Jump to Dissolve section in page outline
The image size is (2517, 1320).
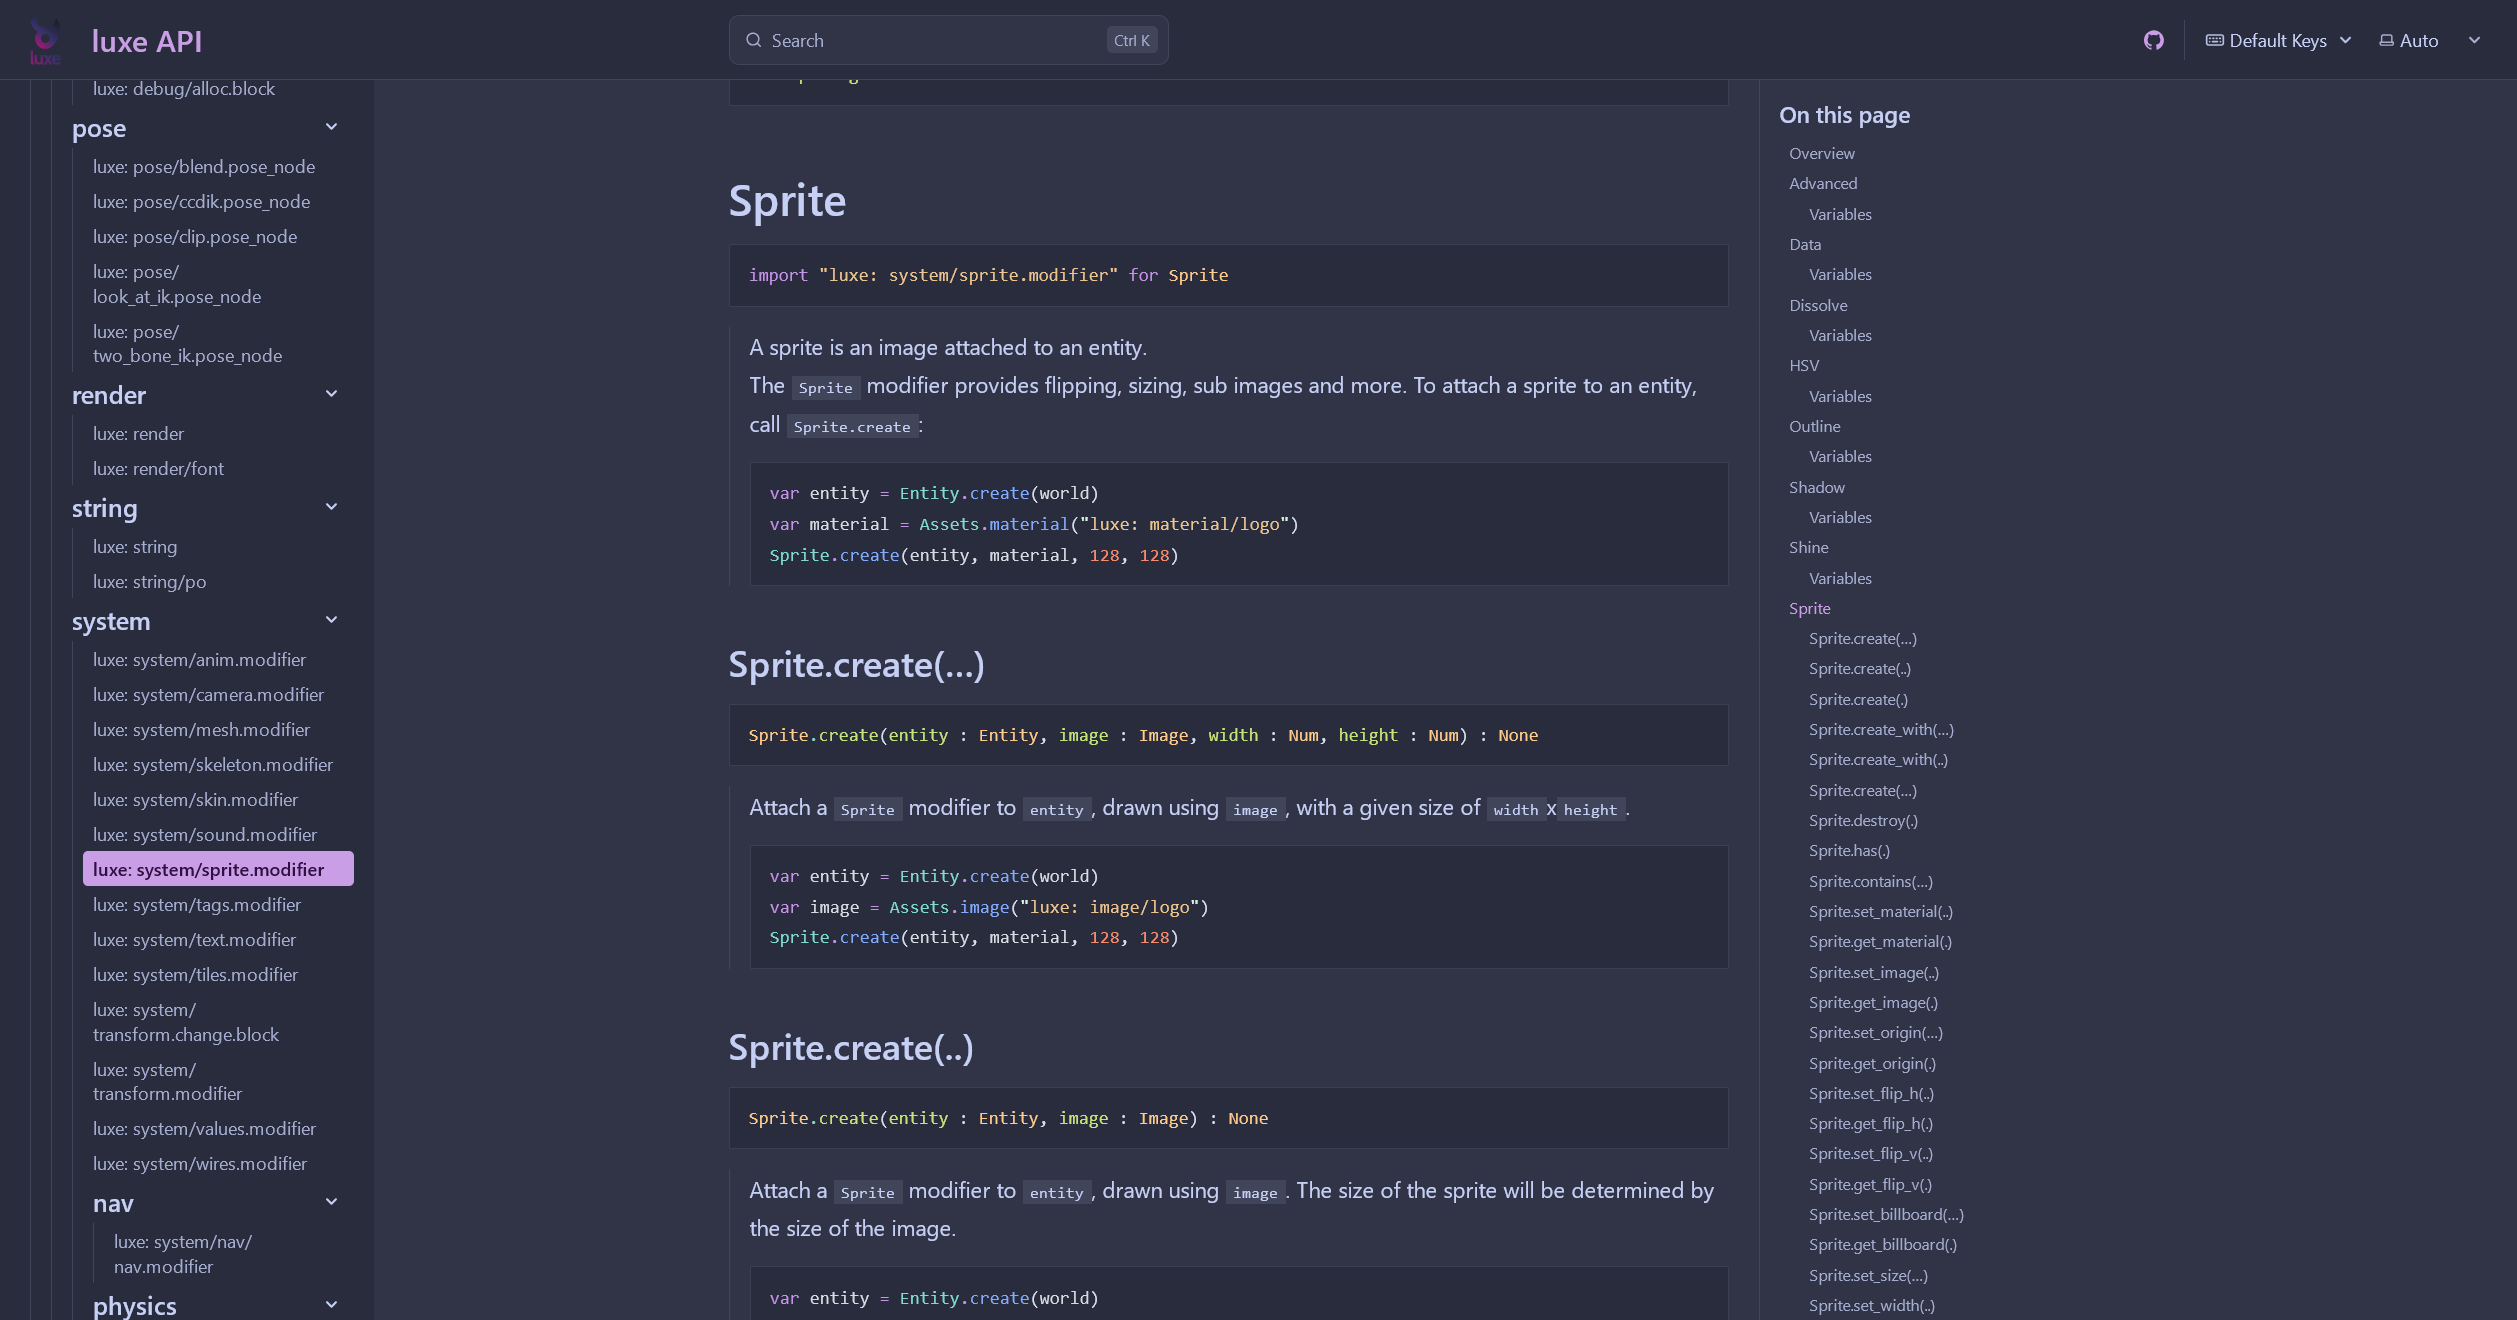tap(1818, 305)
